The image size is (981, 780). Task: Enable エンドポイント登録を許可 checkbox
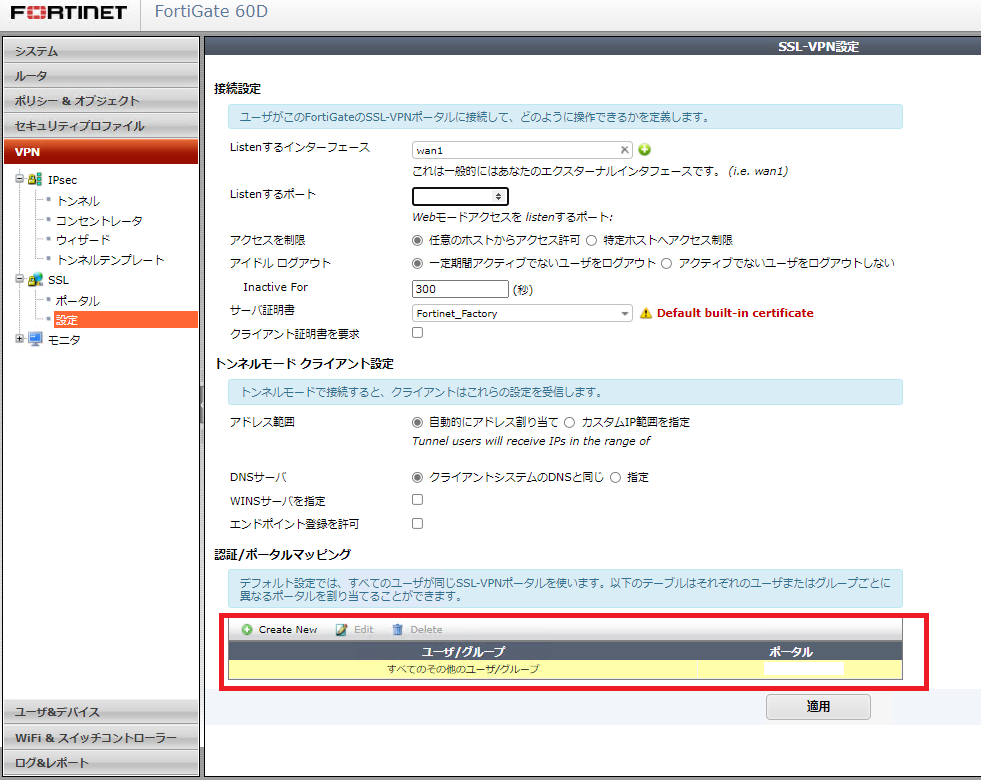(417, 524)
